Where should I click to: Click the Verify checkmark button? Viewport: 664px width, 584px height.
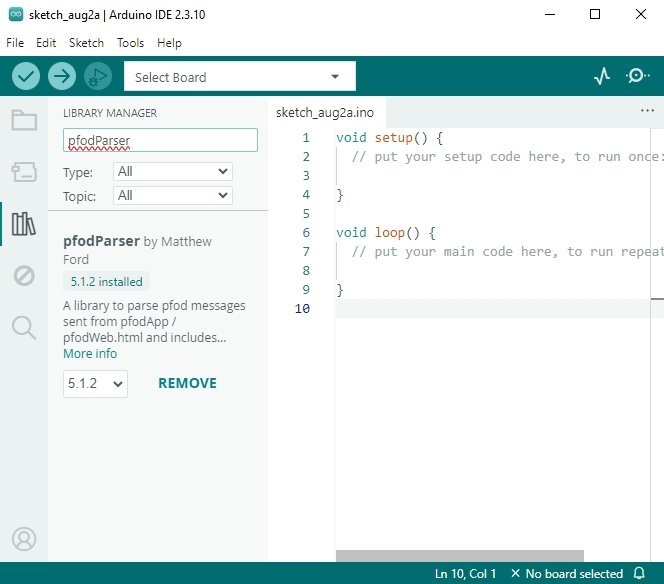(x=26, y=76)
